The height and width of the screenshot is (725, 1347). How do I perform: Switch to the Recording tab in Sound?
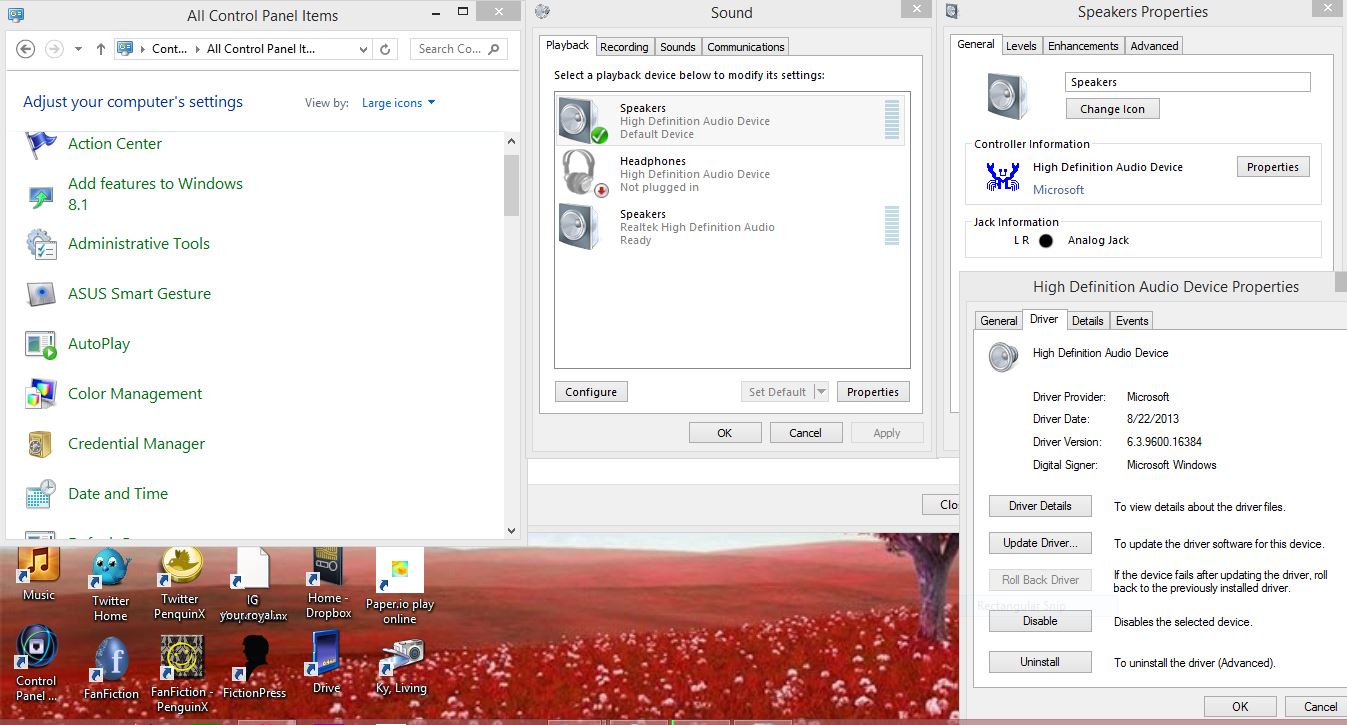coord(624,47)
